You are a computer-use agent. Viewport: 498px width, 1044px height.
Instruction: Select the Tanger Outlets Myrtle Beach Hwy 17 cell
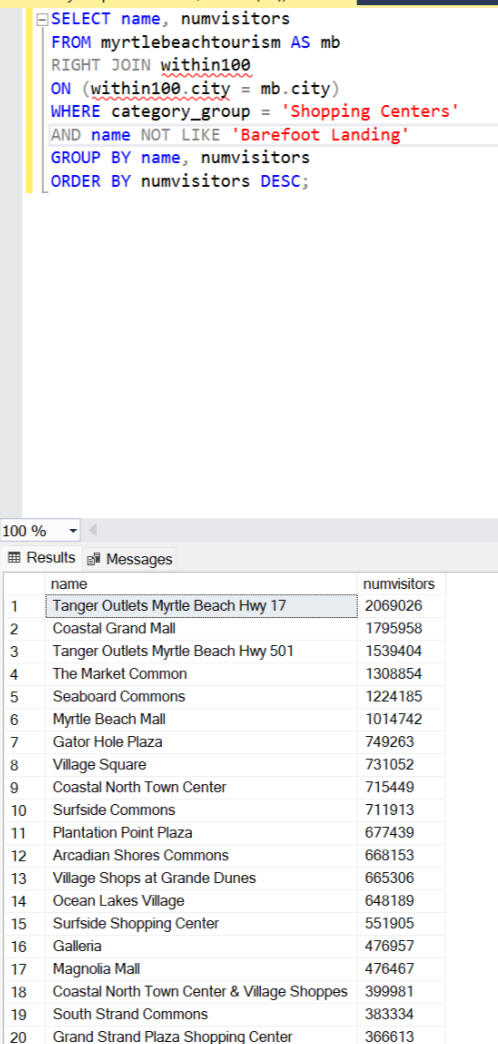(202, 606)
